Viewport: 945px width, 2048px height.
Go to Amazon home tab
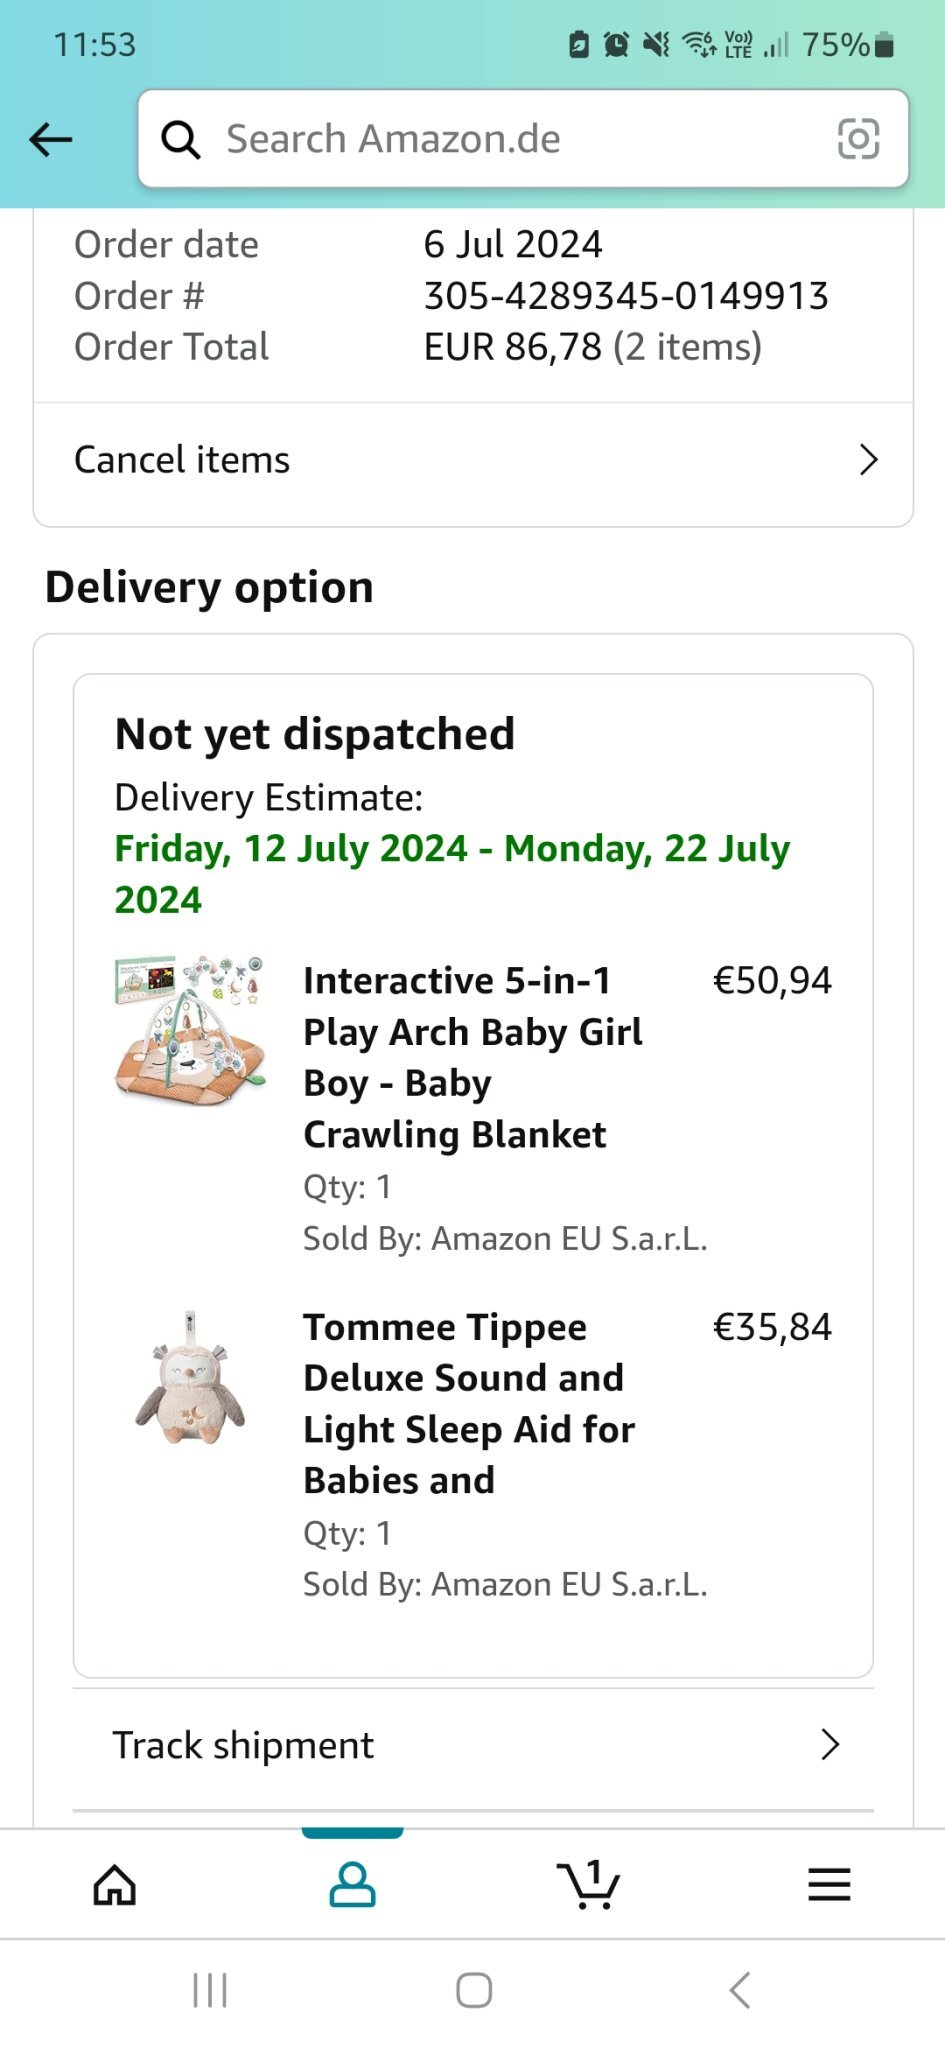[115, 1886]
